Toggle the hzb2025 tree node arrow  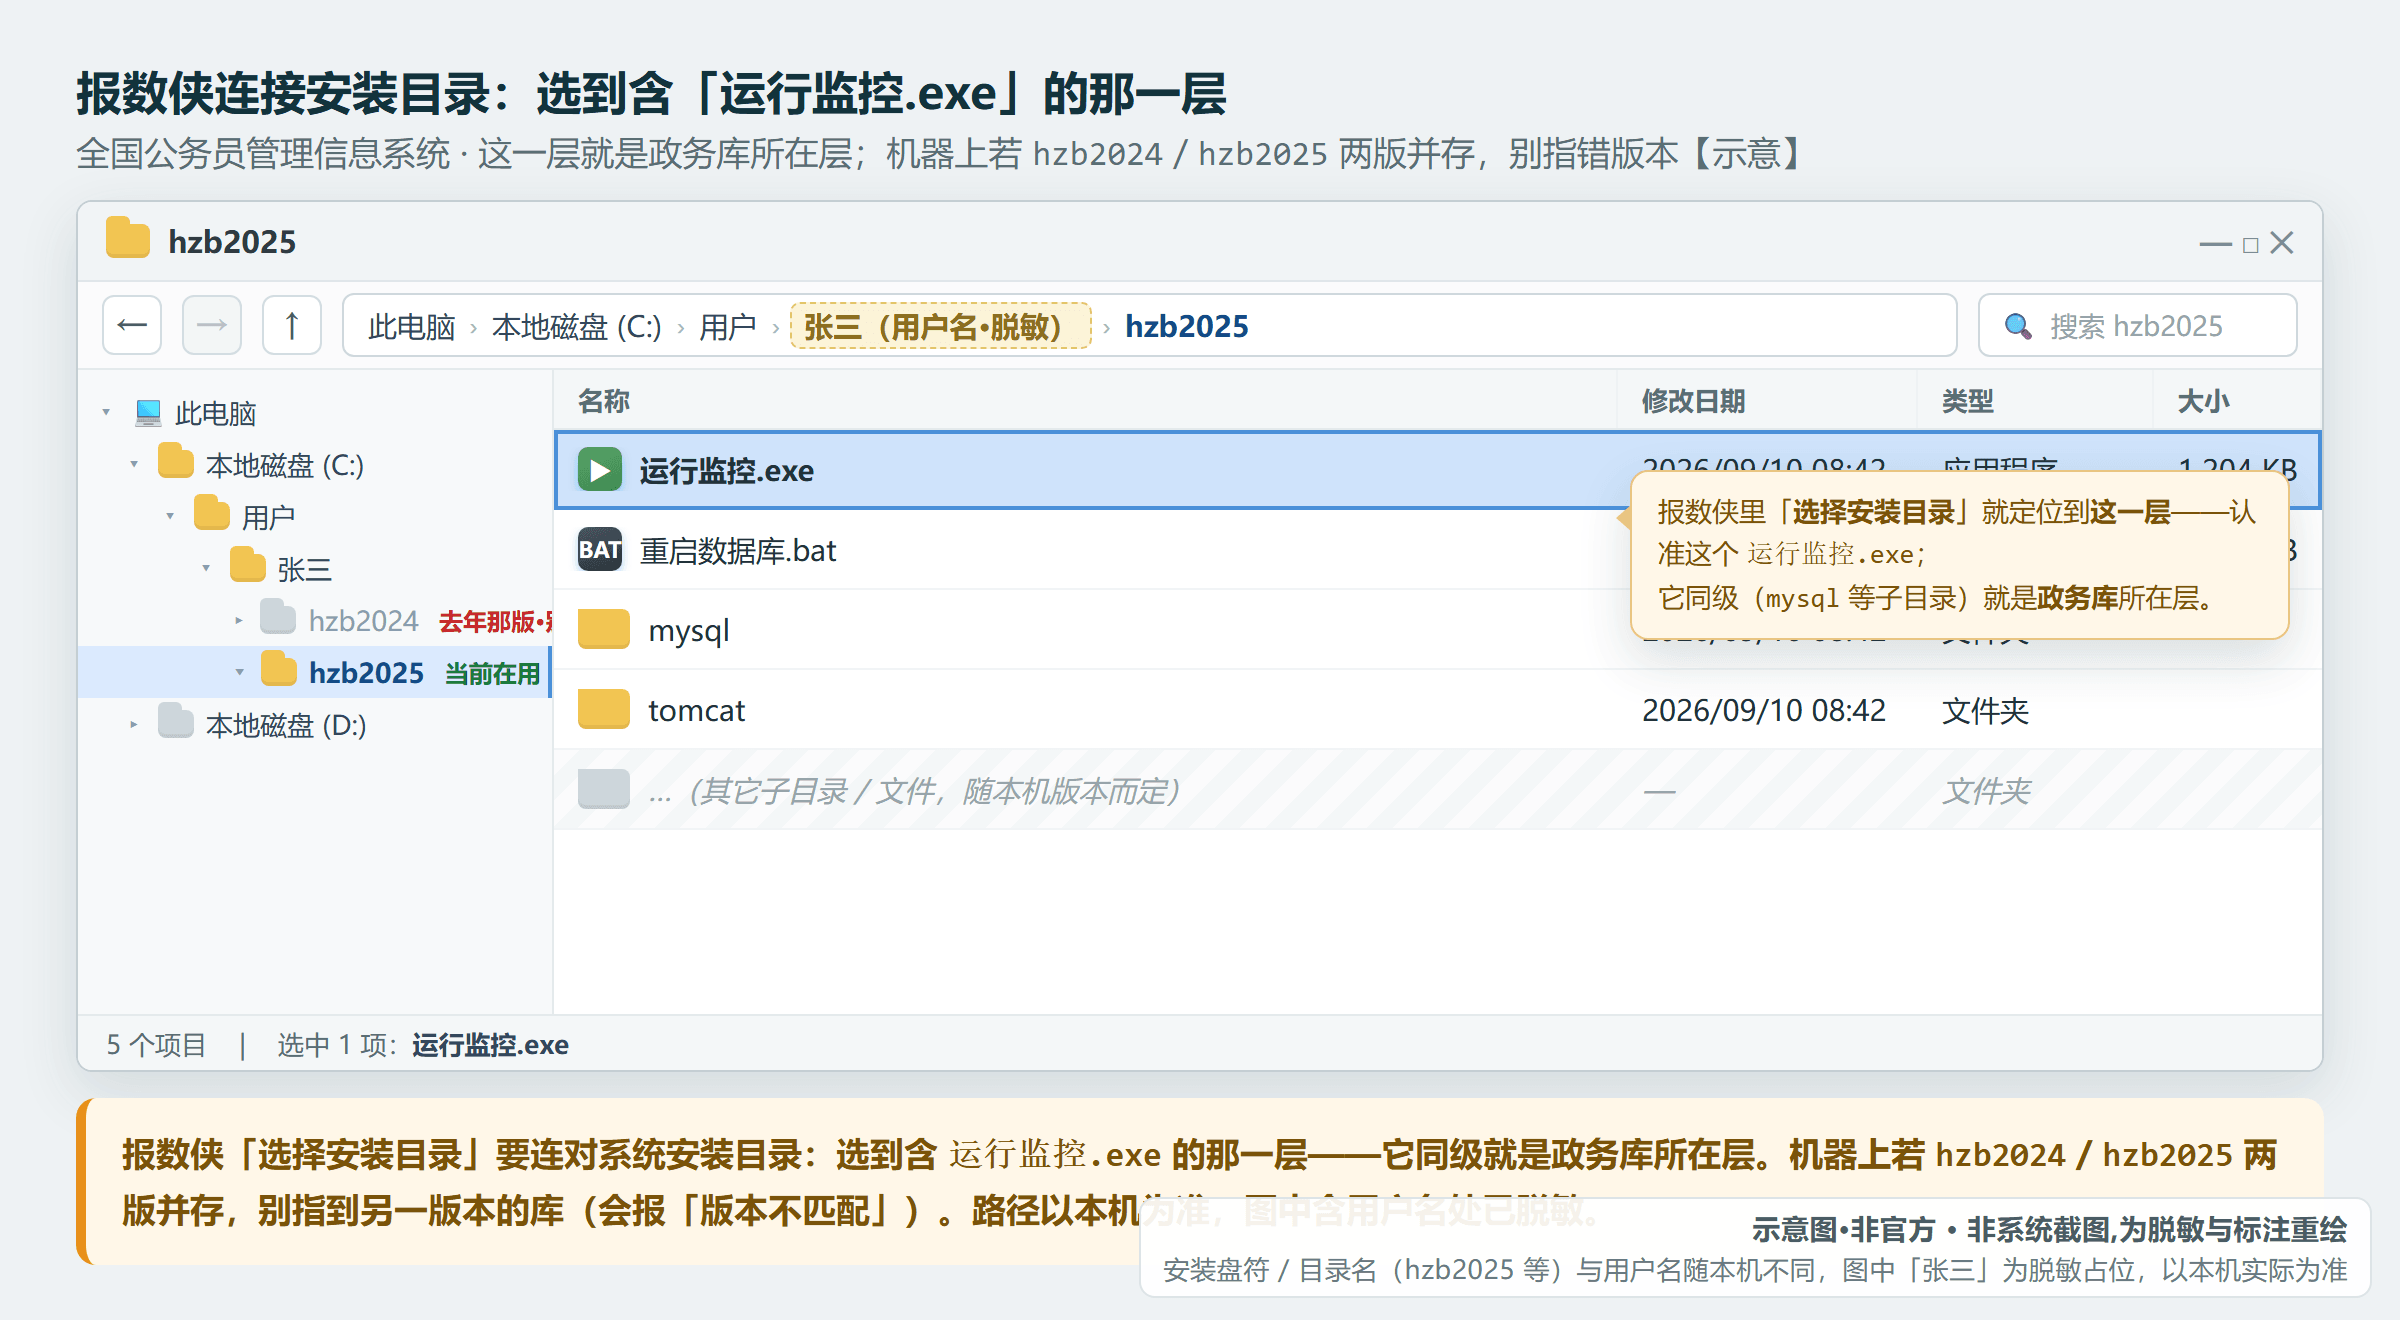click(x=239, y=672)
